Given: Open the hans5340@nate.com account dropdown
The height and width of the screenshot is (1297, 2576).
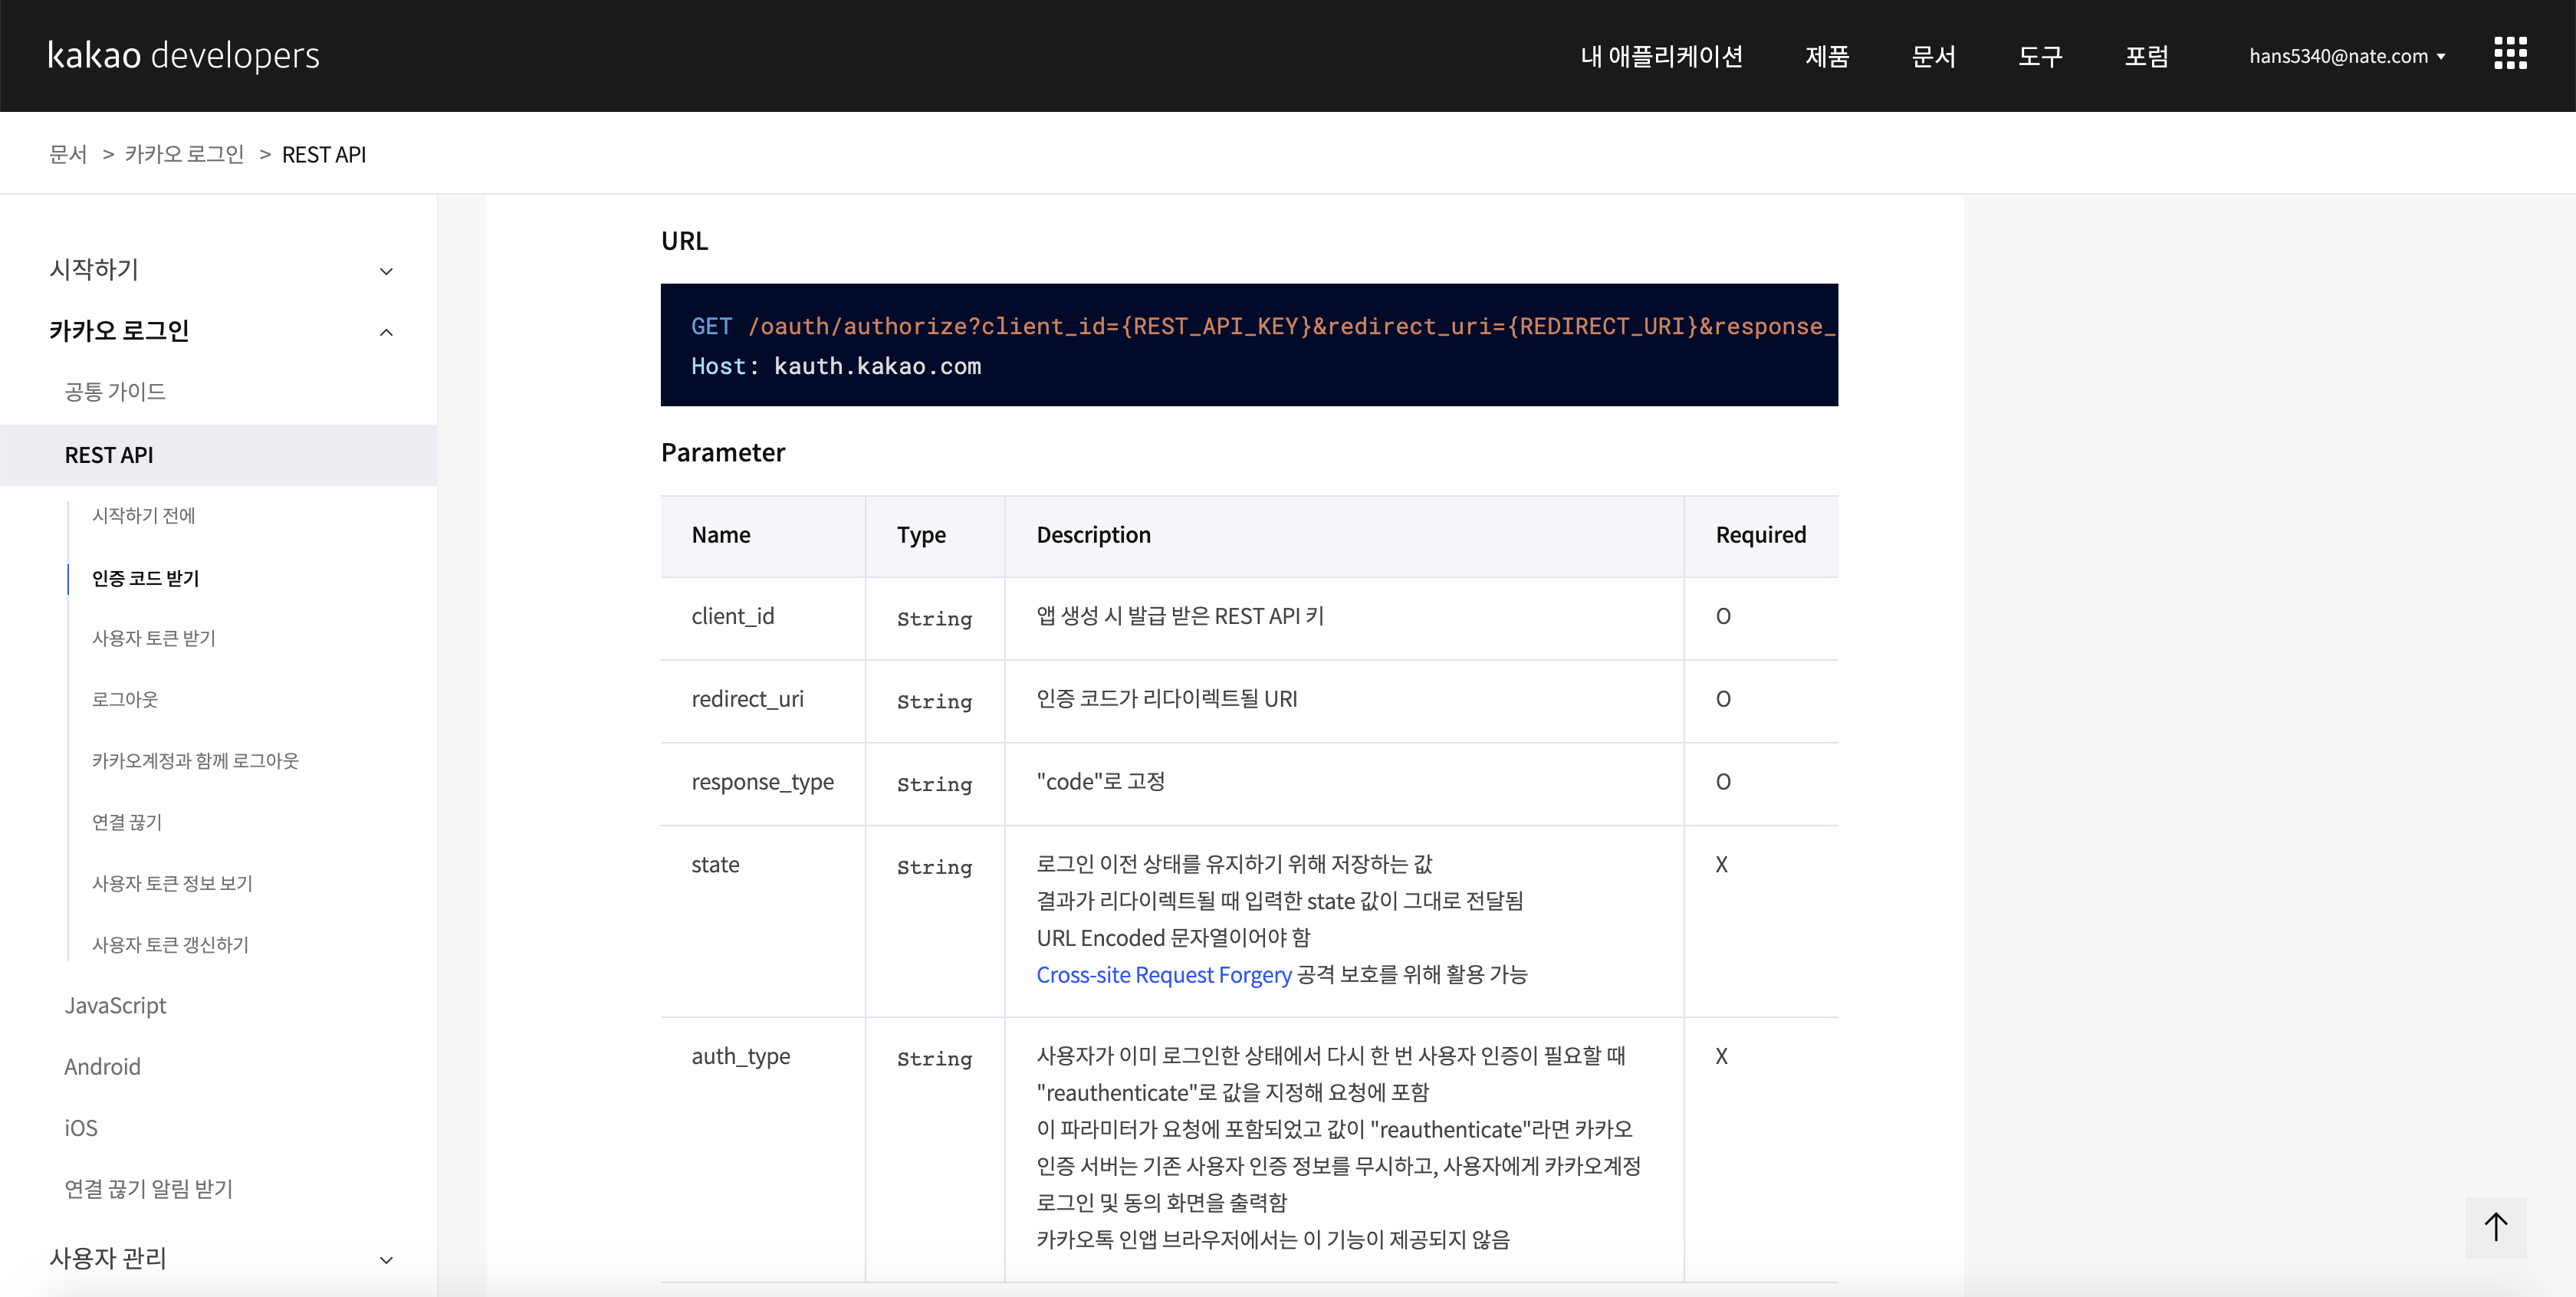Looking at the screenshot, I should 2347,56.
